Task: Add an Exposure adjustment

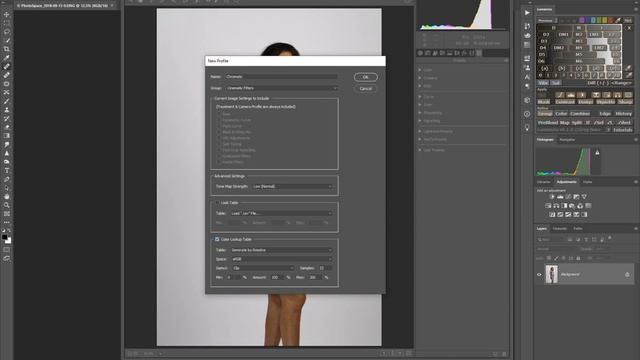Action: pyautogui.click(x=576, y=197)
